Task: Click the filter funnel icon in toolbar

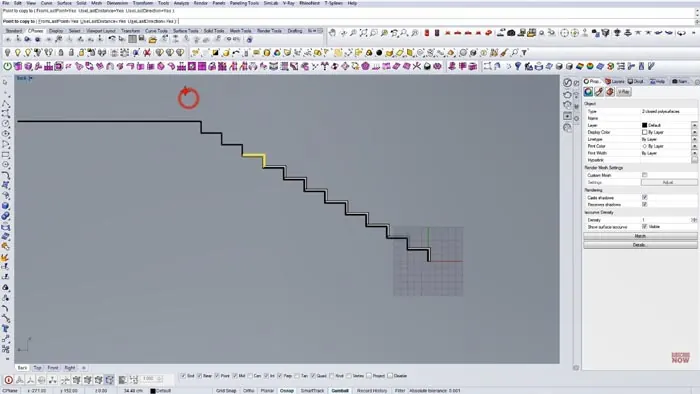Action: (525, 53)
